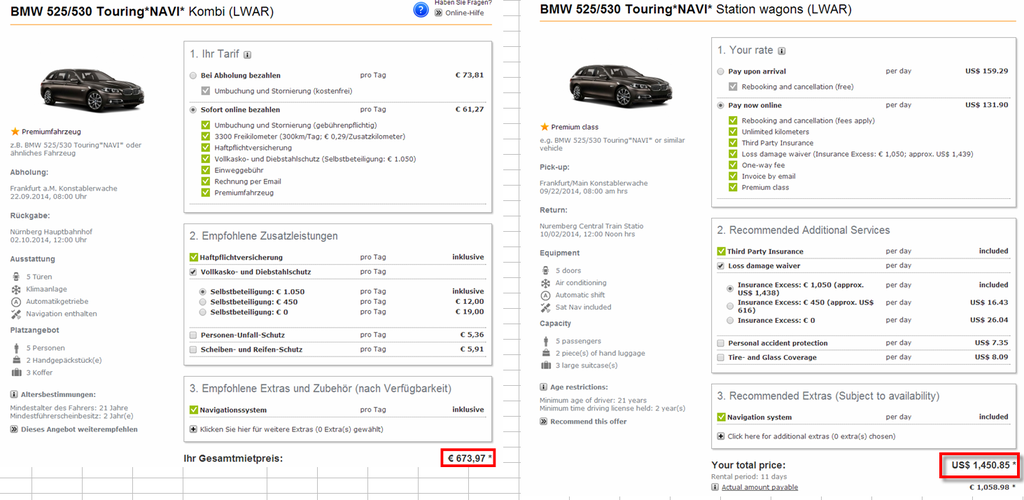Screen dimensions: 1024x500
Task: Click the Handgepäckstück(e) bag icon
Action: pos(16,360)
